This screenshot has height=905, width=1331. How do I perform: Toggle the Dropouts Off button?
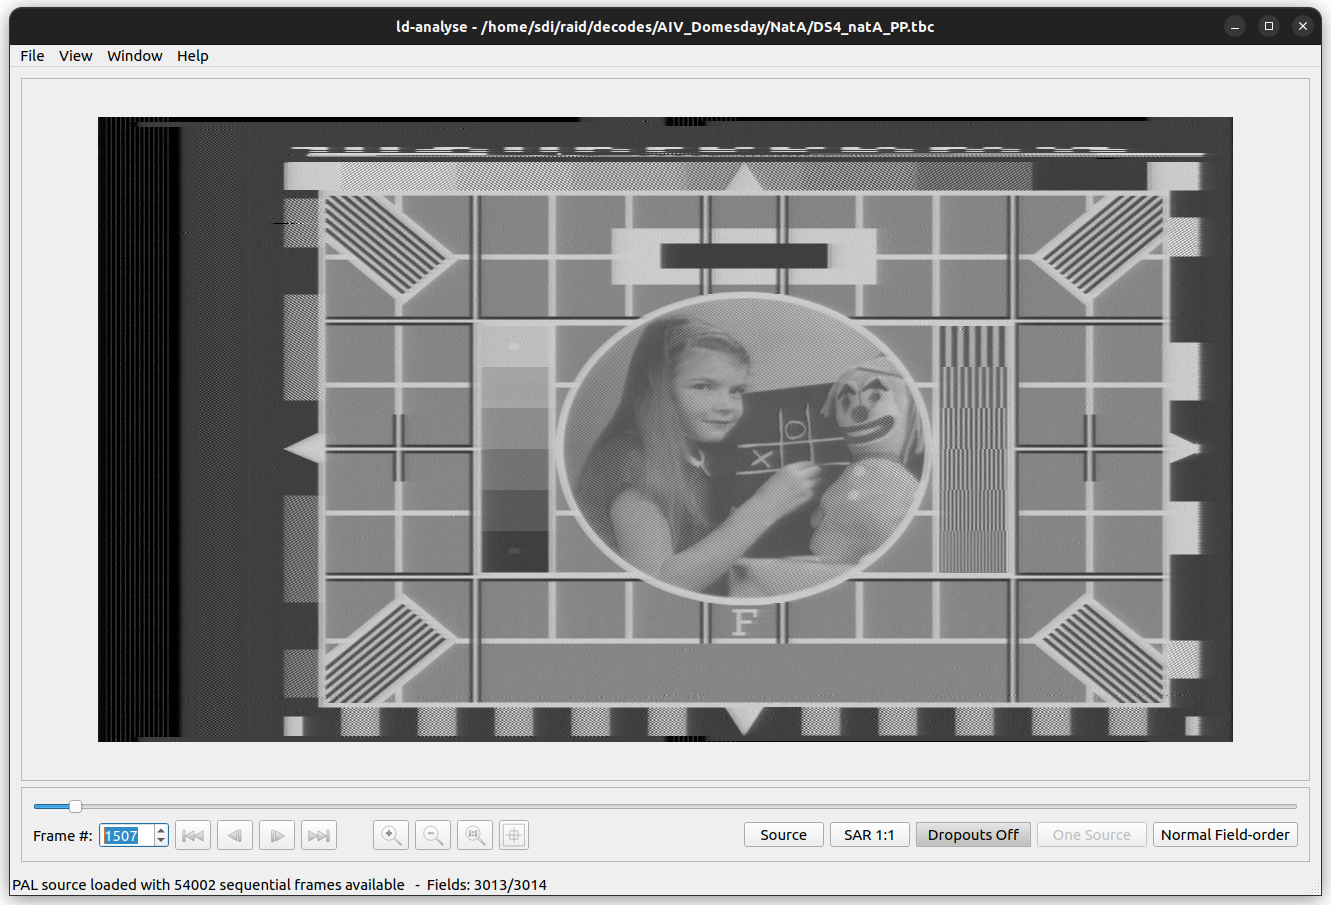click(x=973, y=835)
